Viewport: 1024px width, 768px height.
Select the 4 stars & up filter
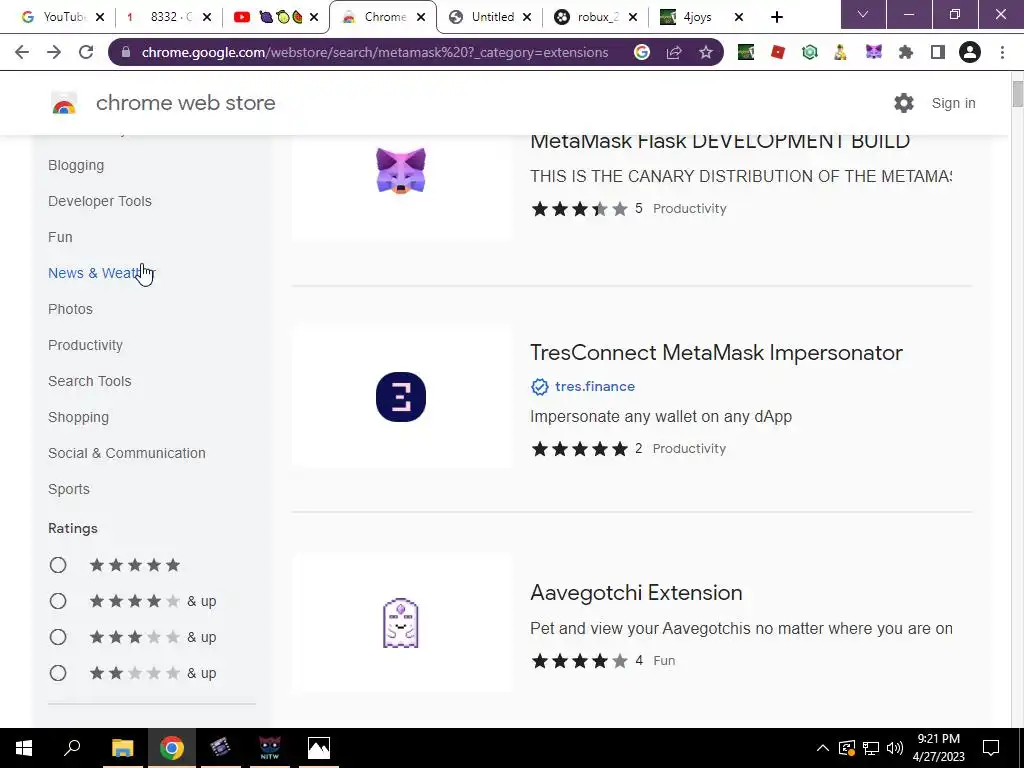[x=58, y=601]
